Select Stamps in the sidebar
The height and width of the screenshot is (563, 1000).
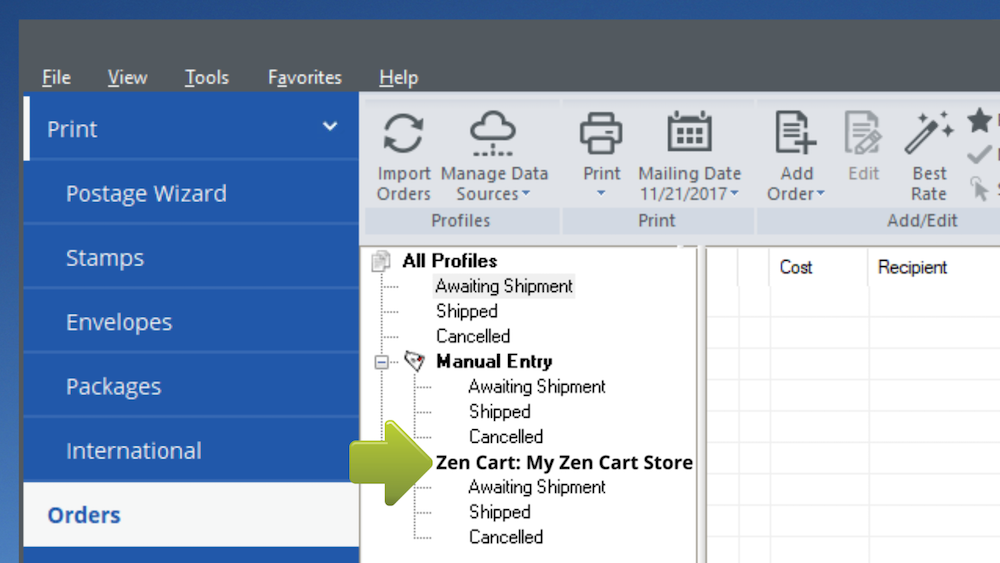(x=191, y=258)
